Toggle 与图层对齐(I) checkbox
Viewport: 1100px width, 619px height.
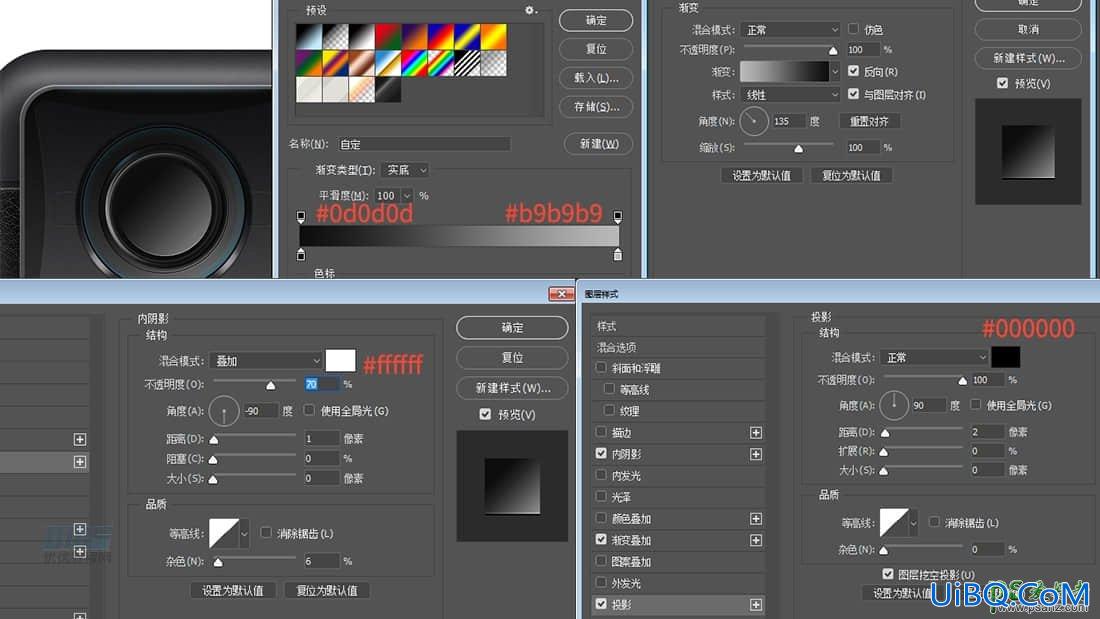pyautogui.click(x=853, y=93)
